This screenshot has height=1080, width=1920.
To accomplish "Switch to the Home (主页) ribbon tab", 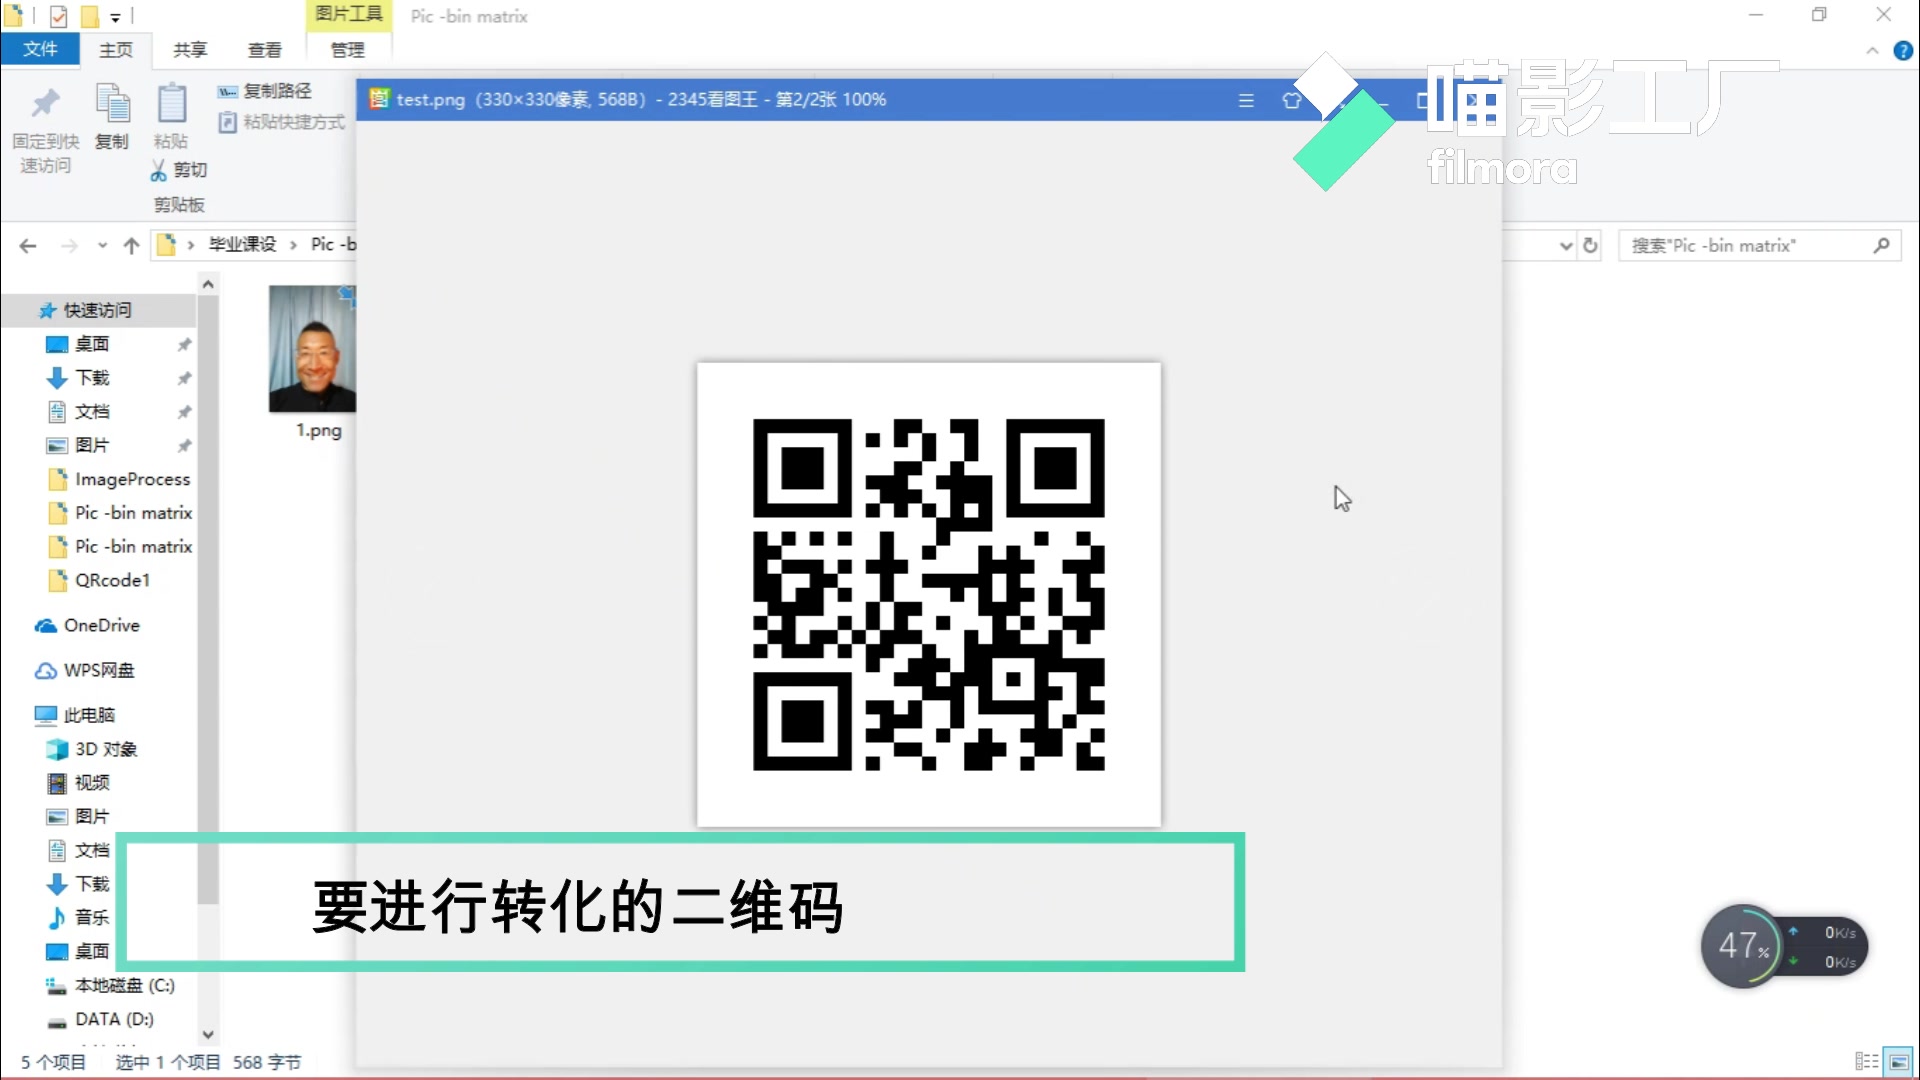I will 115,49.
